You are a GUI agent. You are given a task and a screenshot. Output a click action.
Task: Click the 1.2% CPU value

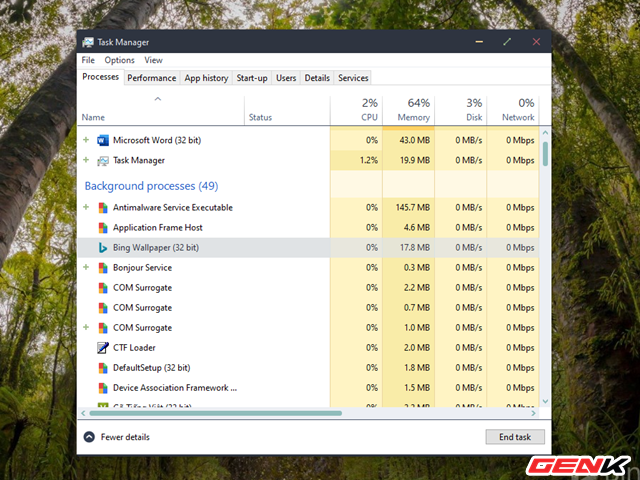point(369,160)
